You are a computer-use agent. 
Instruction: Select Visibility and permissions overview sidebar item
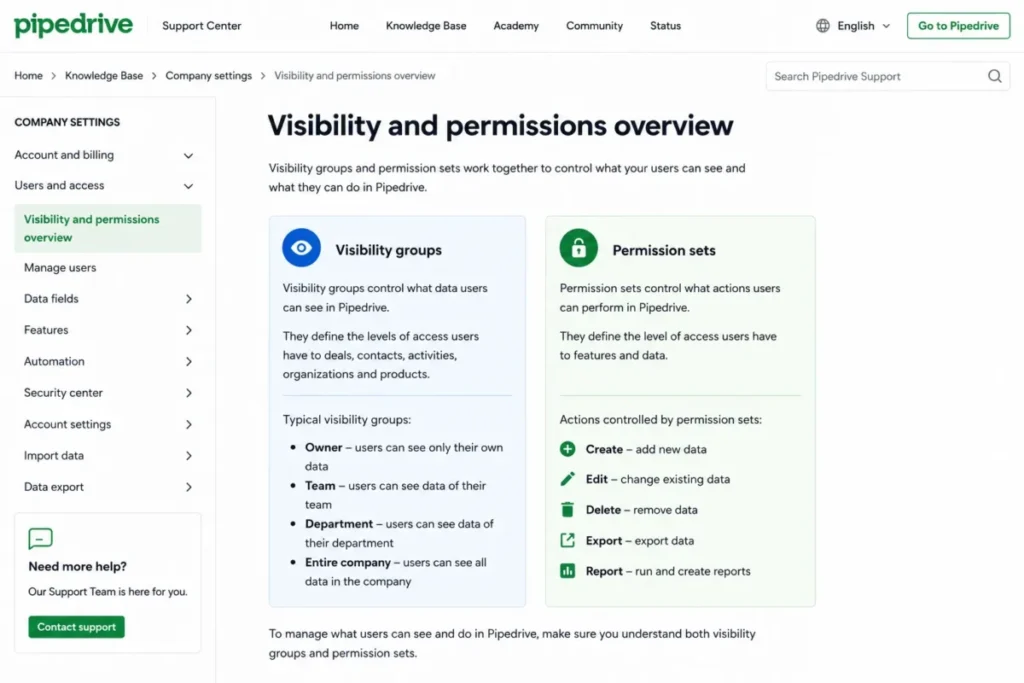(108, 229)
